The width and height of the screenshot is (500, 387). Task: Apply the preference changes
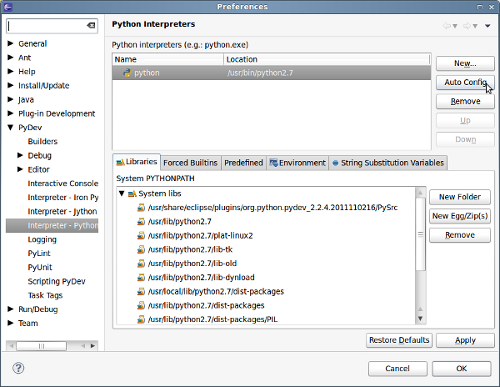tap(465, 340)
